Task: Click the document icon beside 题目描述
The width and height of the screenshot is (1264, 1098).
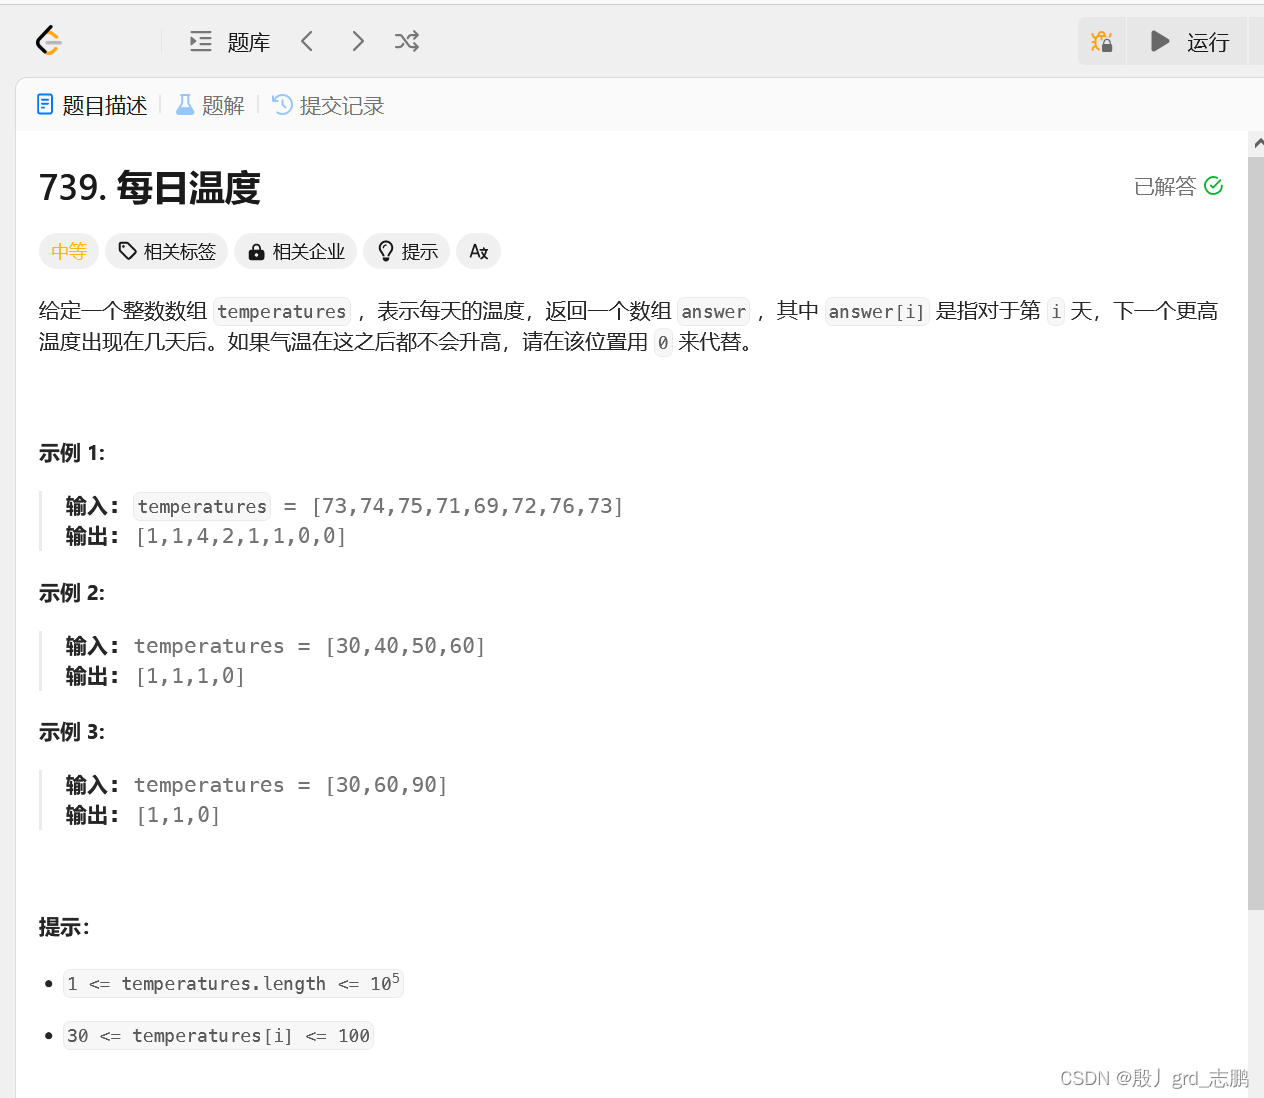Action: 44,104
